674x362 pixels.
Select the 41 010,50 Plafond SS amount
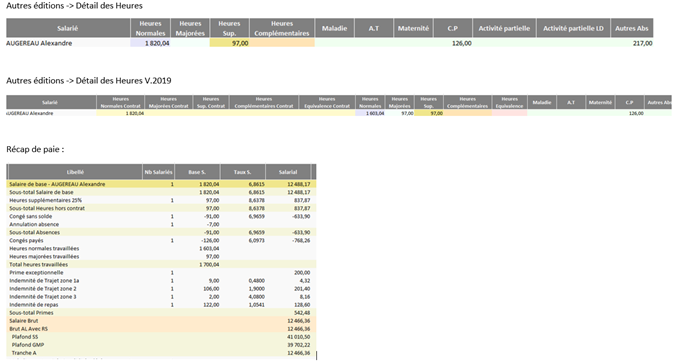click(x=299, y=337)
